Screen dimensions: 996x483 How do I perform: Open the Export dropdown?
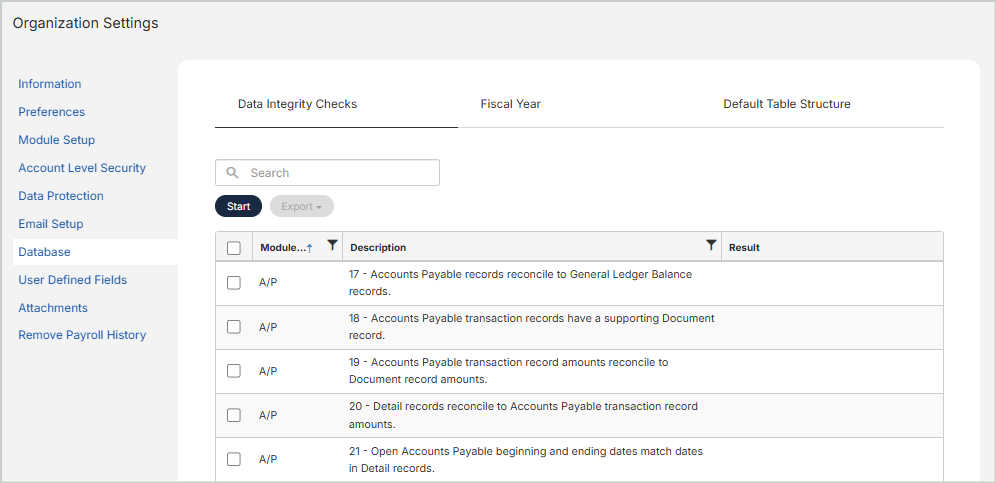[301, 206]
